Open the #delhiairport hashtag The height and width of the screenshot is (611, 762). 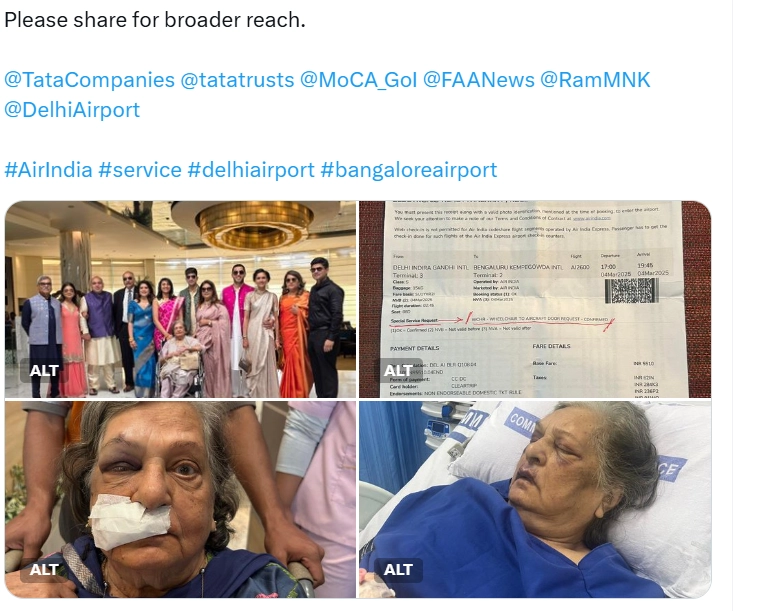pyautogui.click(x=251, y=170)
